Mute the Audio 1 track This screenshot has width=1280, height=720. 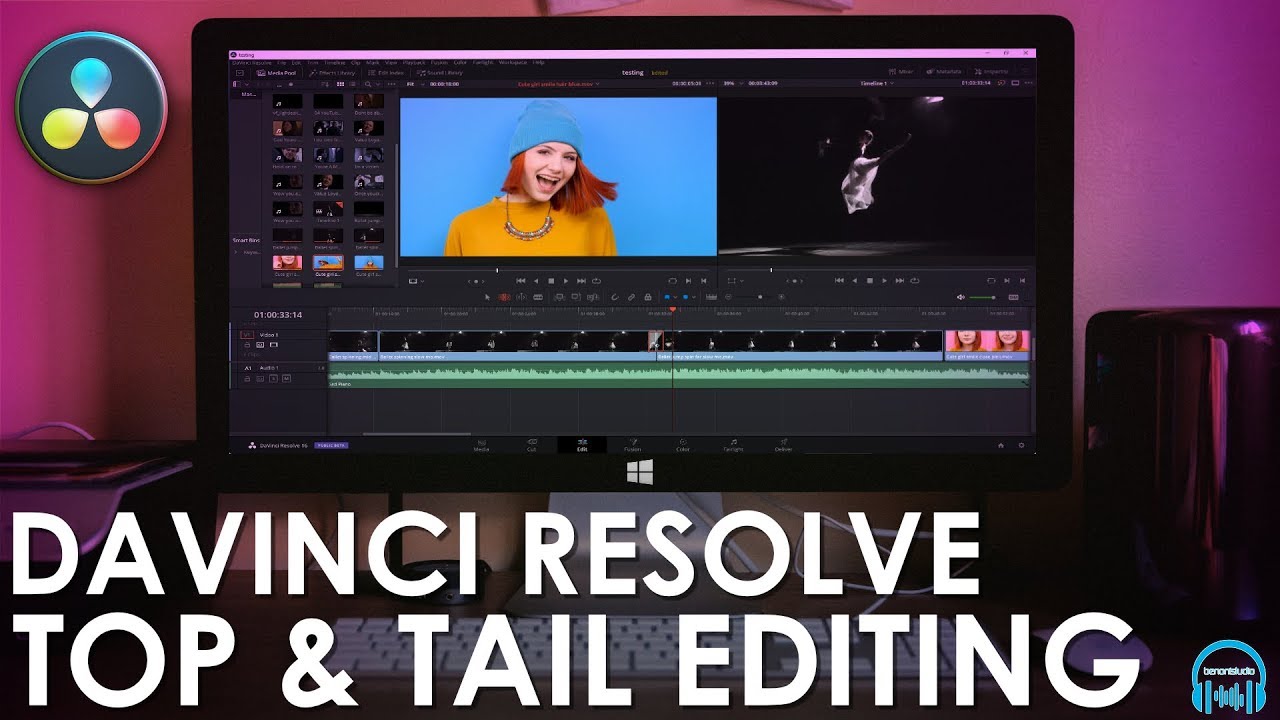pyautogui.click(x=286, y=378)
